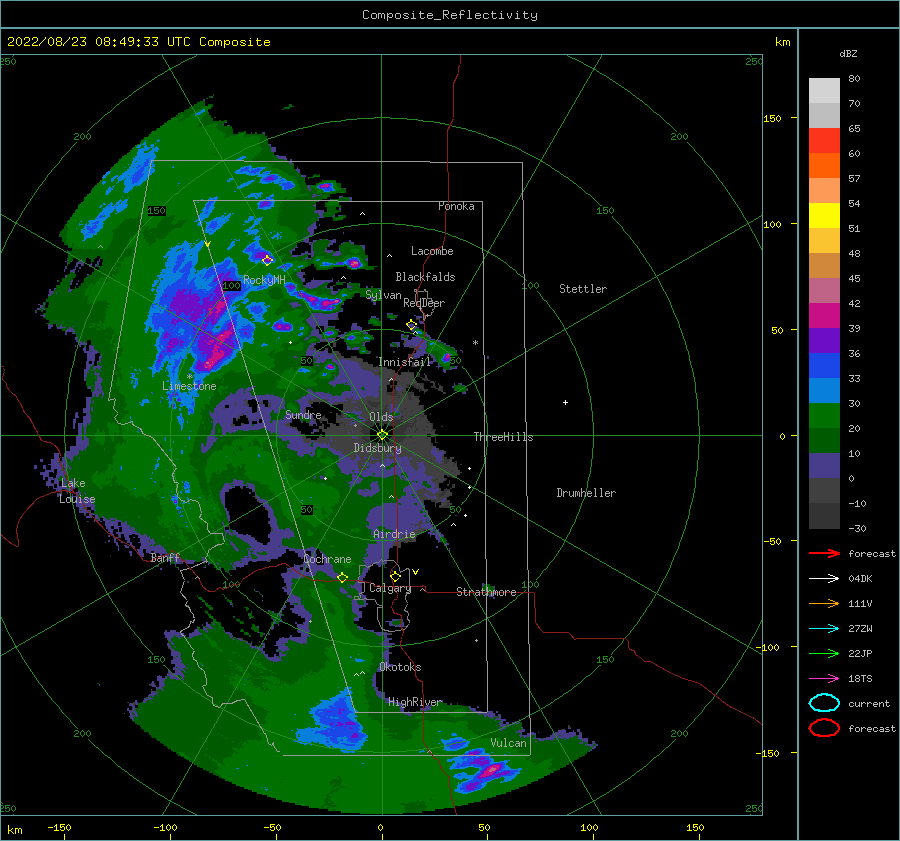Click the blue 36 dBZ legend swatch
Viewport: 900px width, 841px height.
tap(824, 365)
